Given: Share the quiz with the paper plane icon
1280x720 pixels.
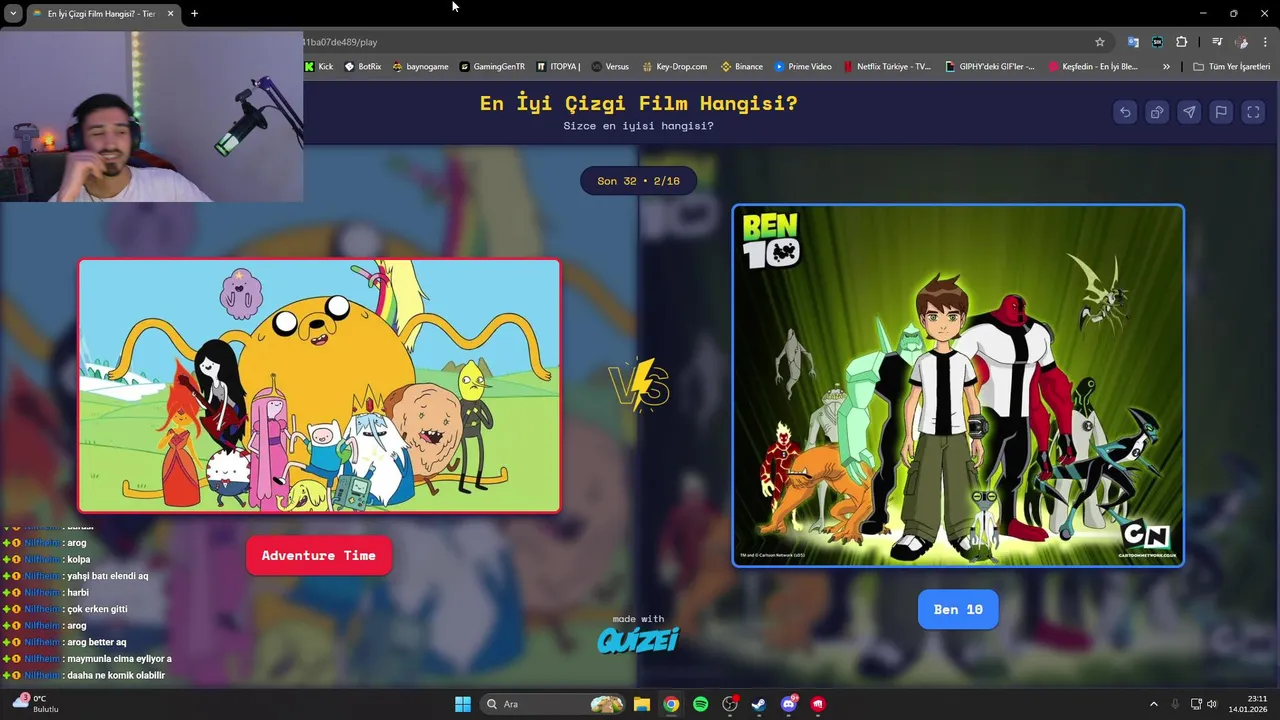Looking at the screenshot, I should click(1189, 112).
